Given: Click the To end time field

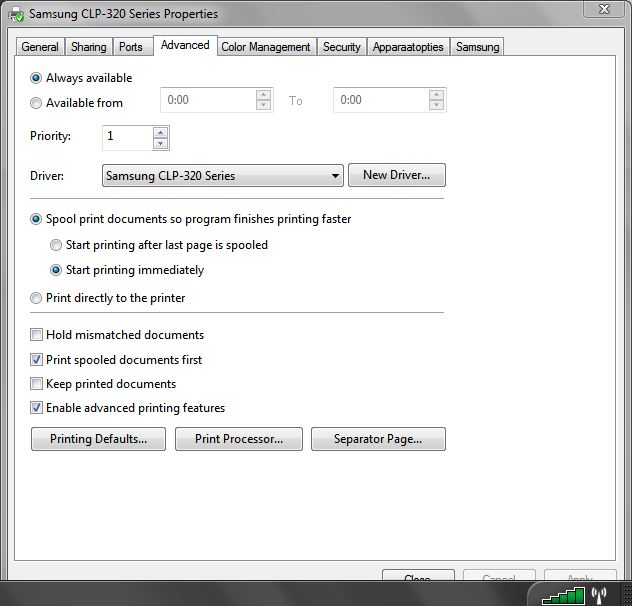Looking at the screenshot, I should click(381, 100).
